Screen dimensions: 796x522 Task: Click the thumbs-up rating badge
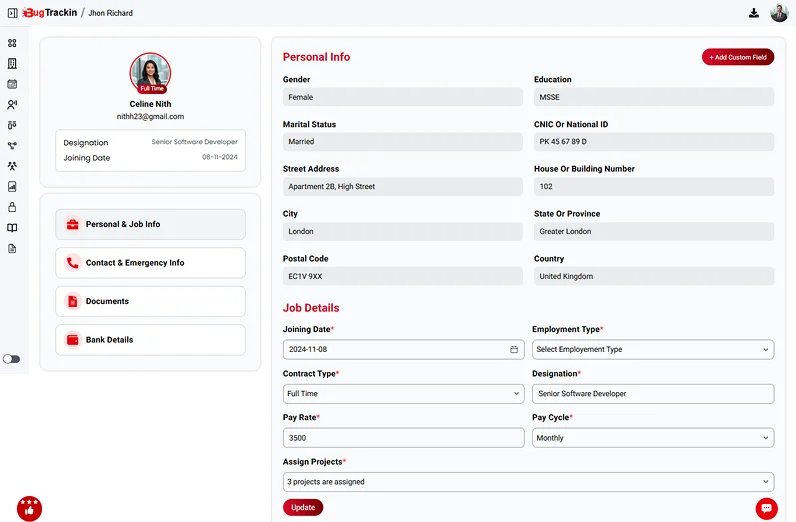click(x=30, y=508)
